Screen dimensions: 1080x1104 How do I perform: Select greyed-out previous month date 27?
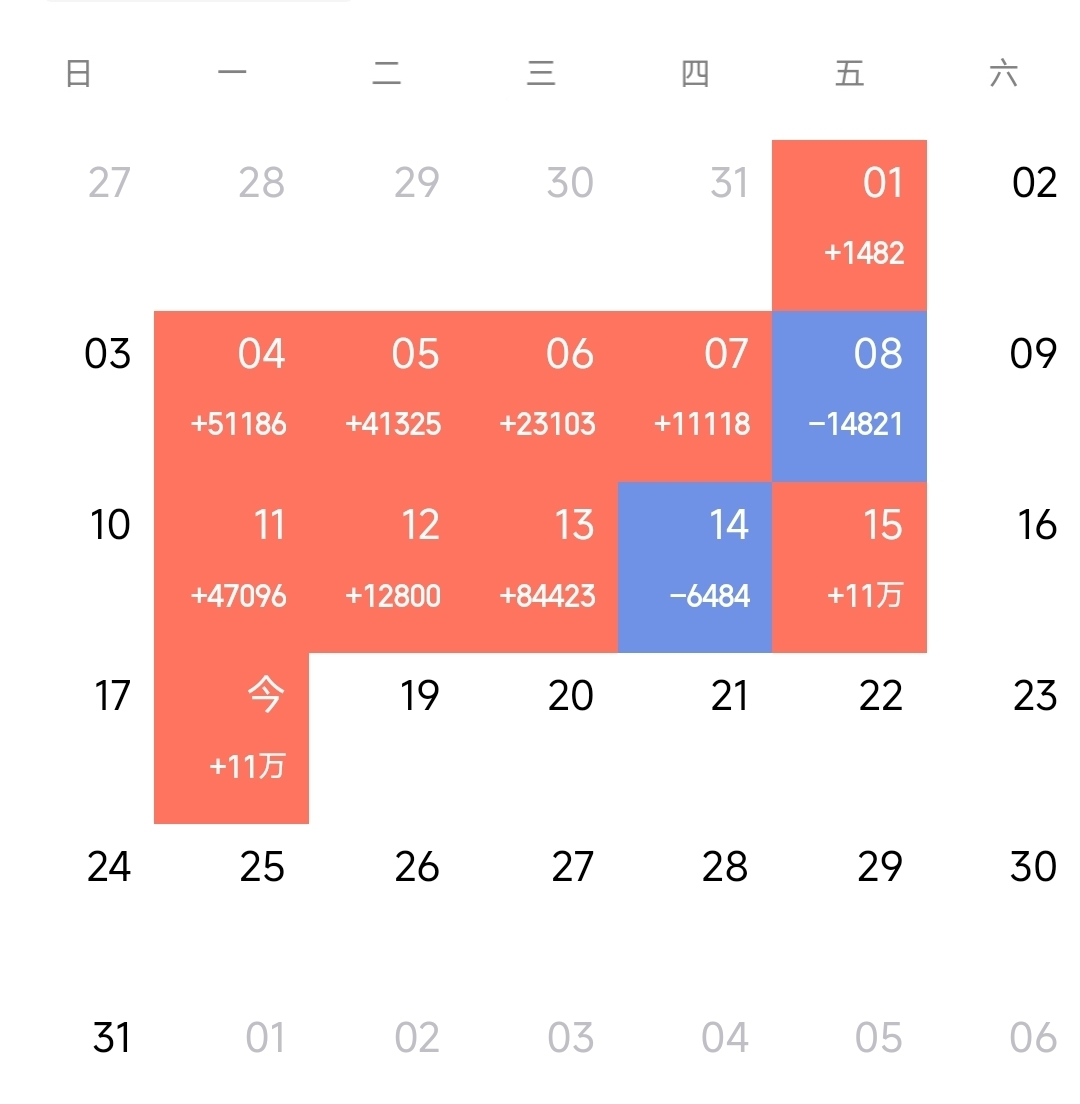click(x=109, y=183)
